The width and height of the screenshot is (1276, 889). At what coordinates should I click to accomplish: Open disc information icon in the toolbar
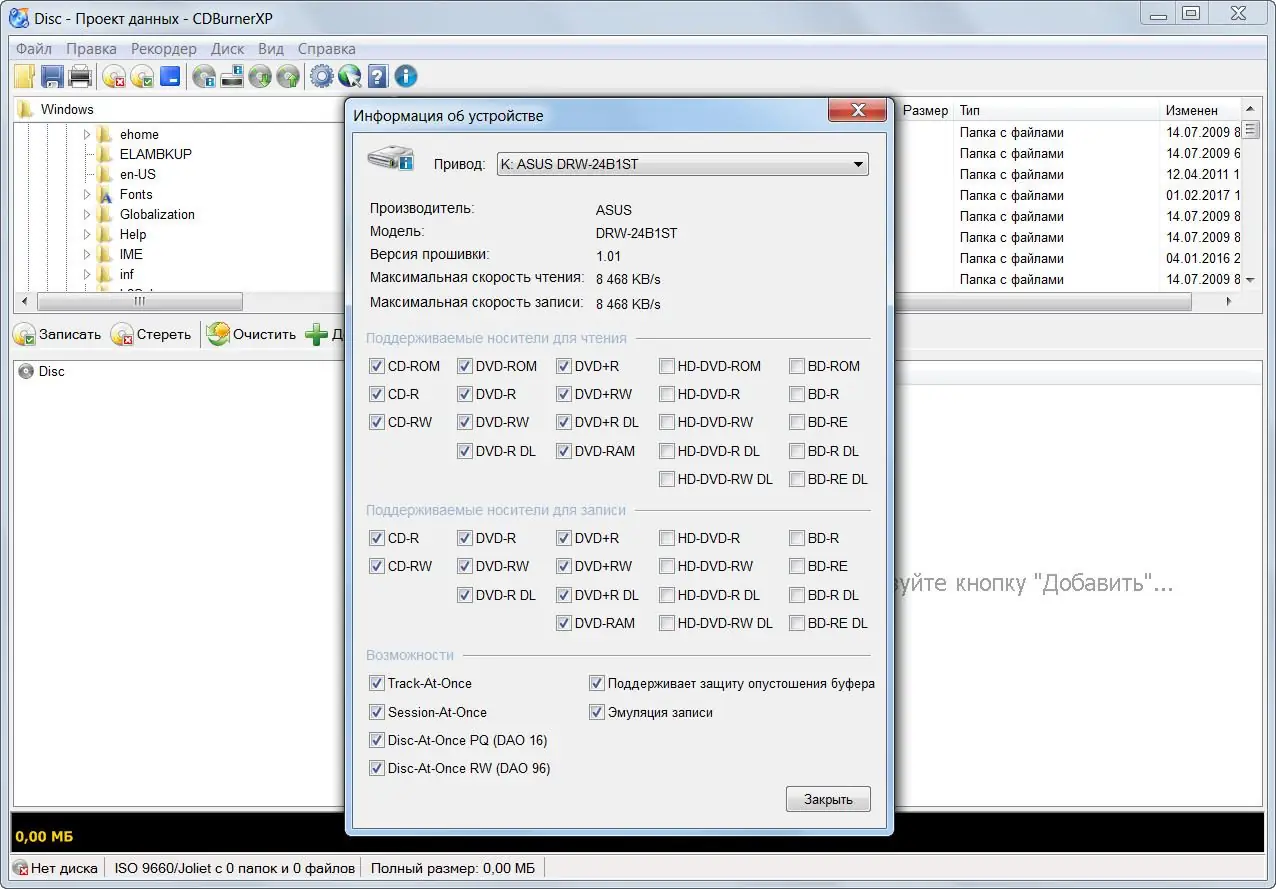pos(206,76)
